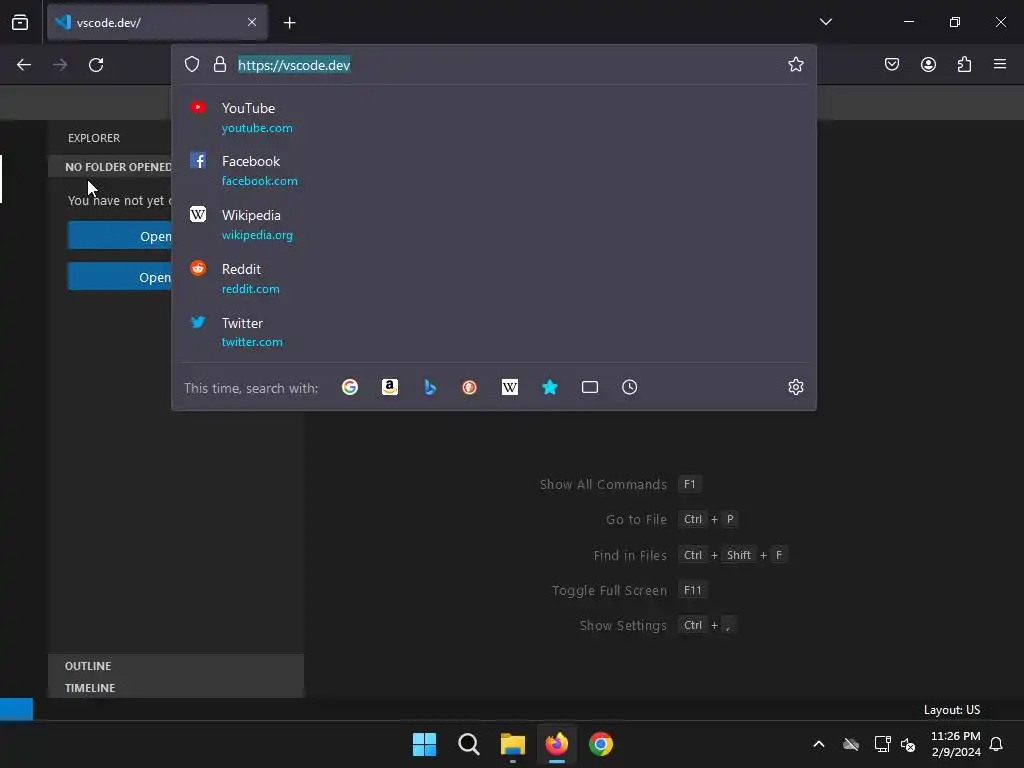Open Save to Pocket icon
Viewport: 1024px width, 768px height.
point(892,64)
